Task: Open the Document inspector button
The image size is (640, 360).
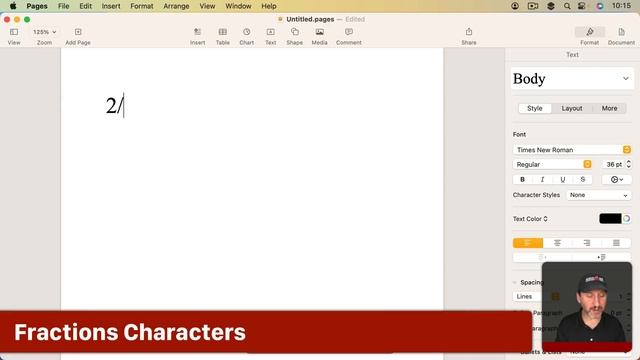Action: [621, 32]
